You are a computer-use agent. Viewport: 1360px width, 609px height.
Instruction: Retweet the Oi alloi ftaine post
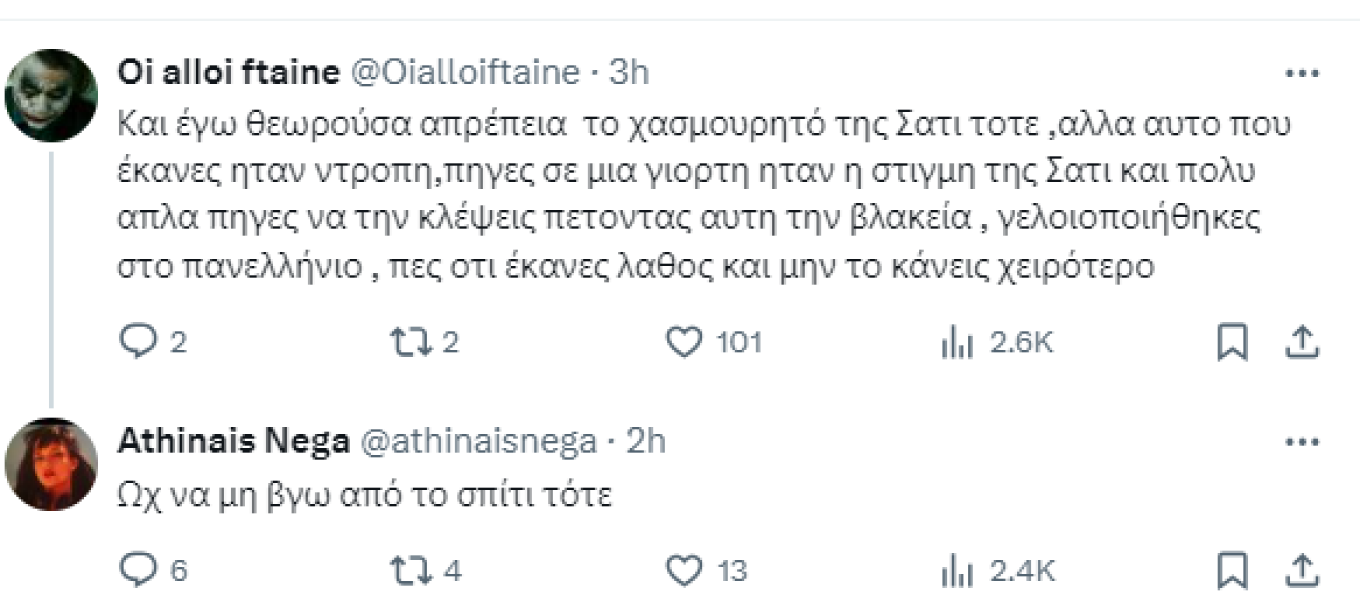point(407,343)
